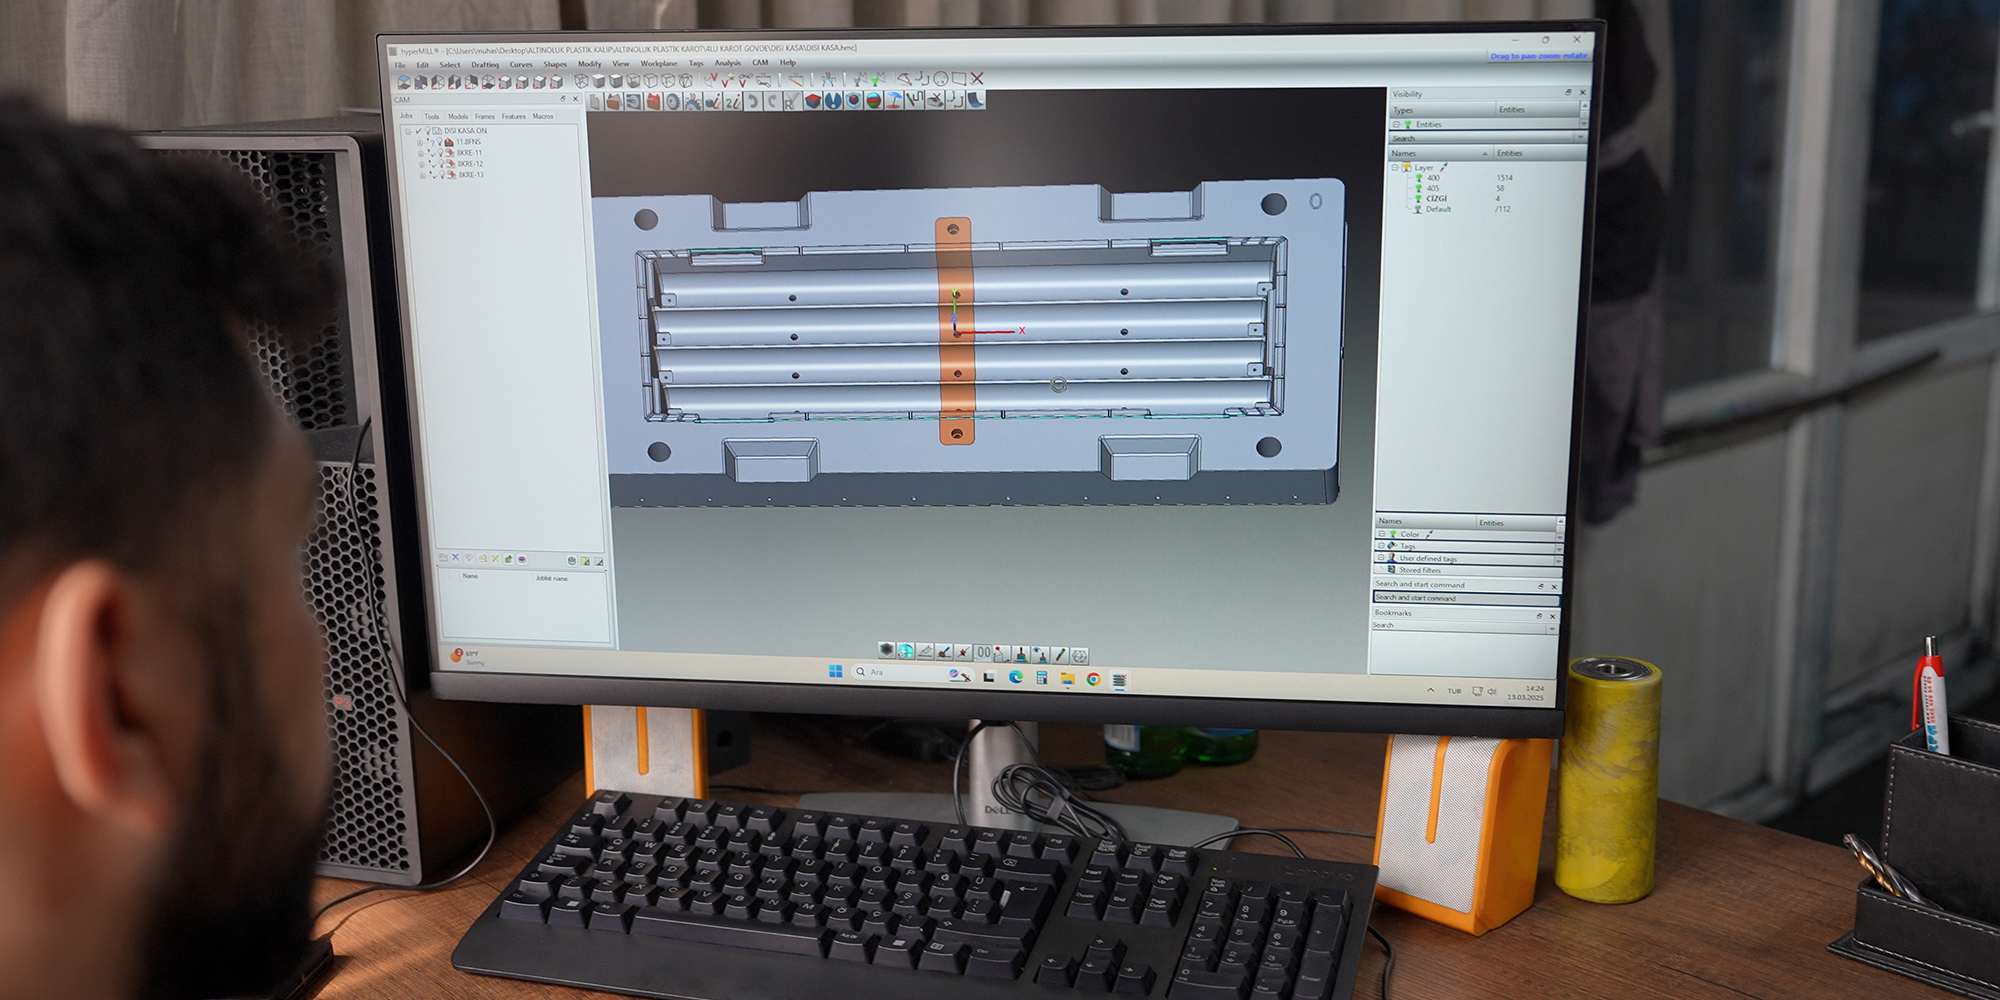Click the Windows taskbar search box 'Ara'
Viewport: 2000px width, 1000px height.
913,673
